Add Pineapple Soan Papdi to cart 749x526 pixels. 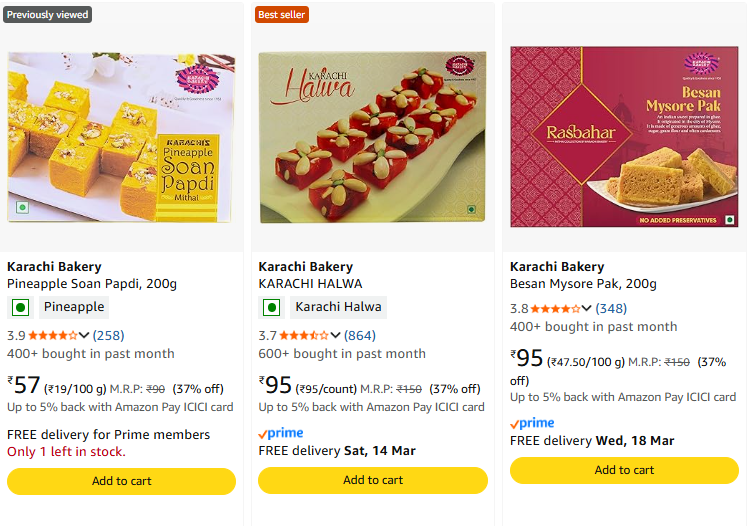coord(122,481)
